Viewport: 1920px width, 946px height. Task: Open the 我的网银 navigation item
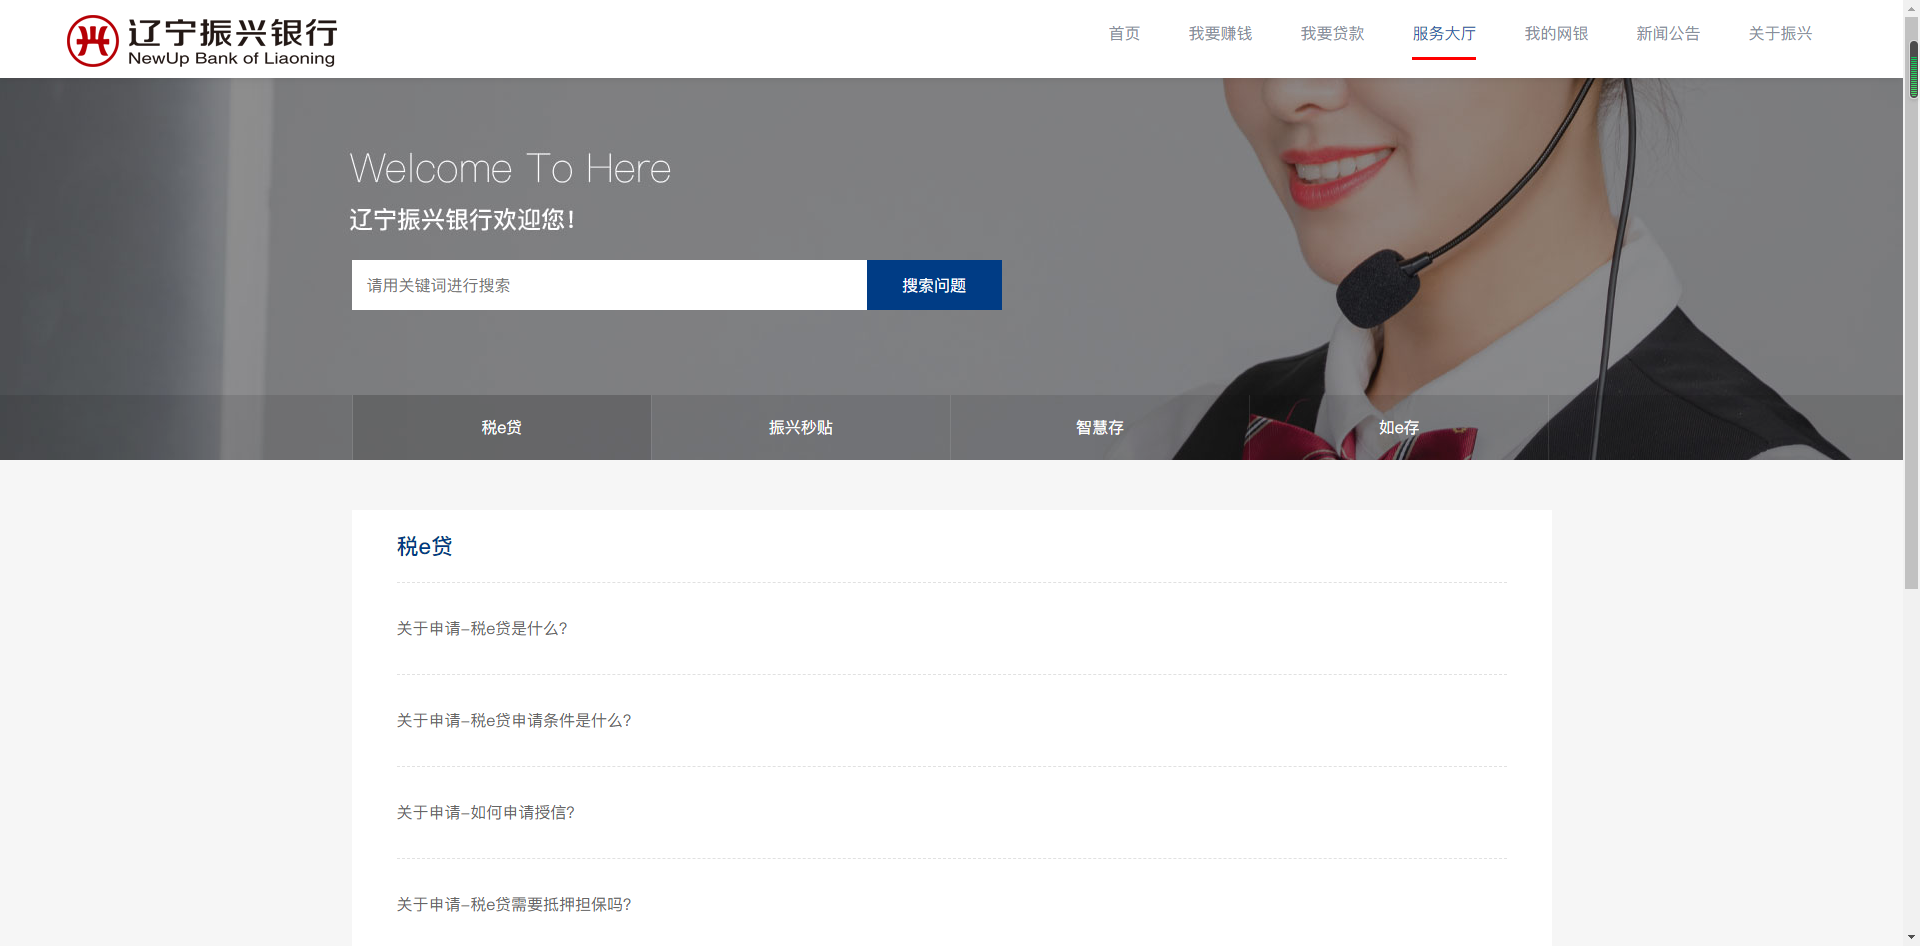point(1556,34)
